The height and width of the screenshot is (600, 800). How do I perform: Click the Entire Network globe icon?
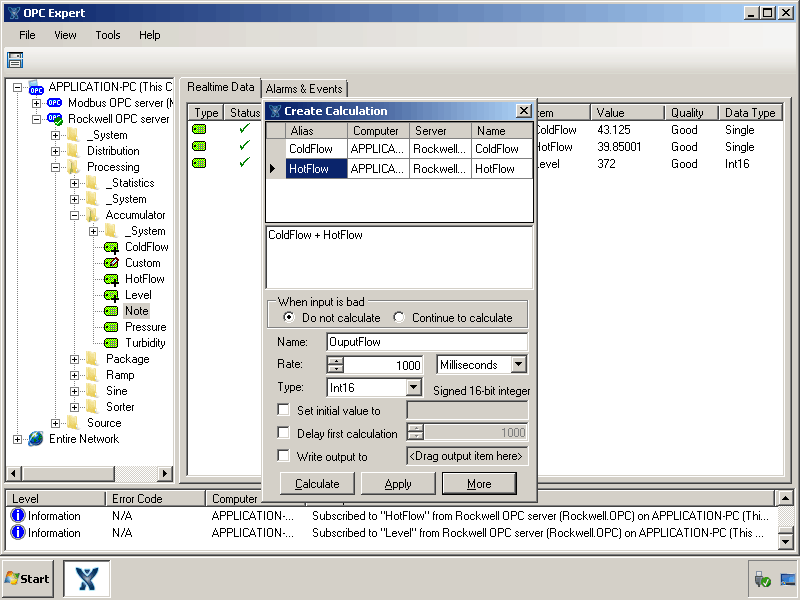[x=36, y=438]
